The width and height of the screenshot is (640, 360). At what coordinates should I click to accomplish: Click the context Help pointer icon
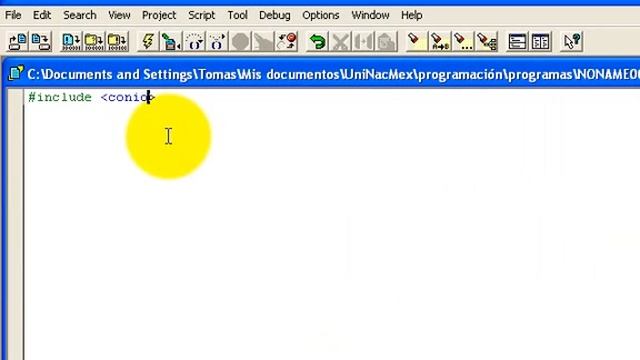tap(571, 41)
